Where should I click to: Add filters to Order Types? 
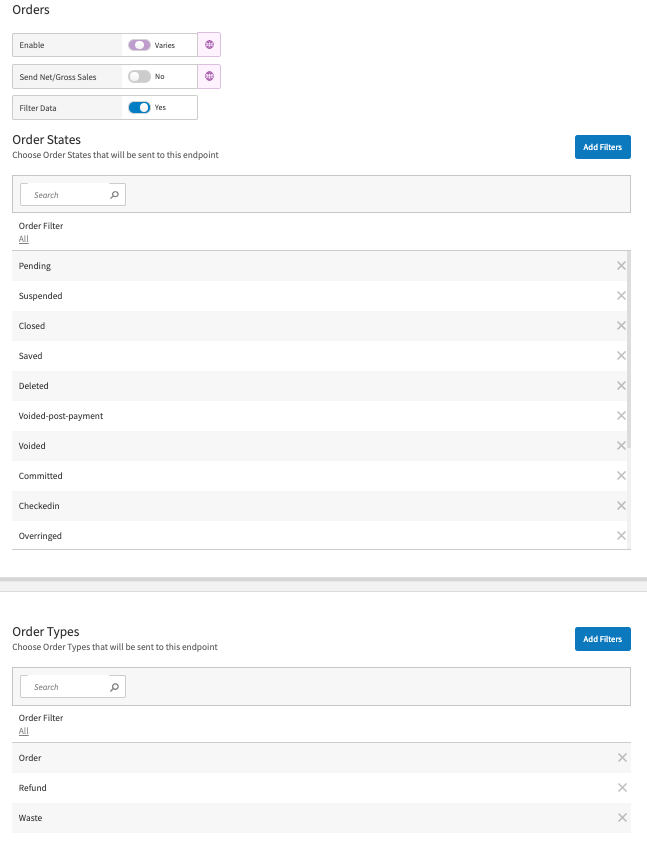pyautogui.click(x=602, y=639)
